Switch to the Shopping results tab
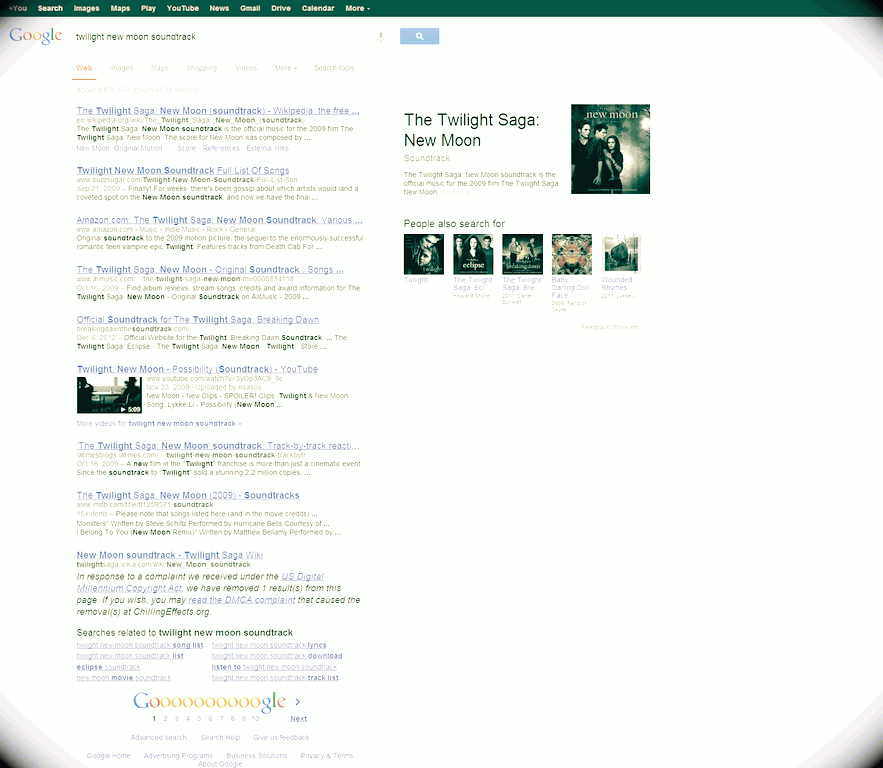Image resolution: width=883 pixels, height=768 pixels. pos(202,68)
